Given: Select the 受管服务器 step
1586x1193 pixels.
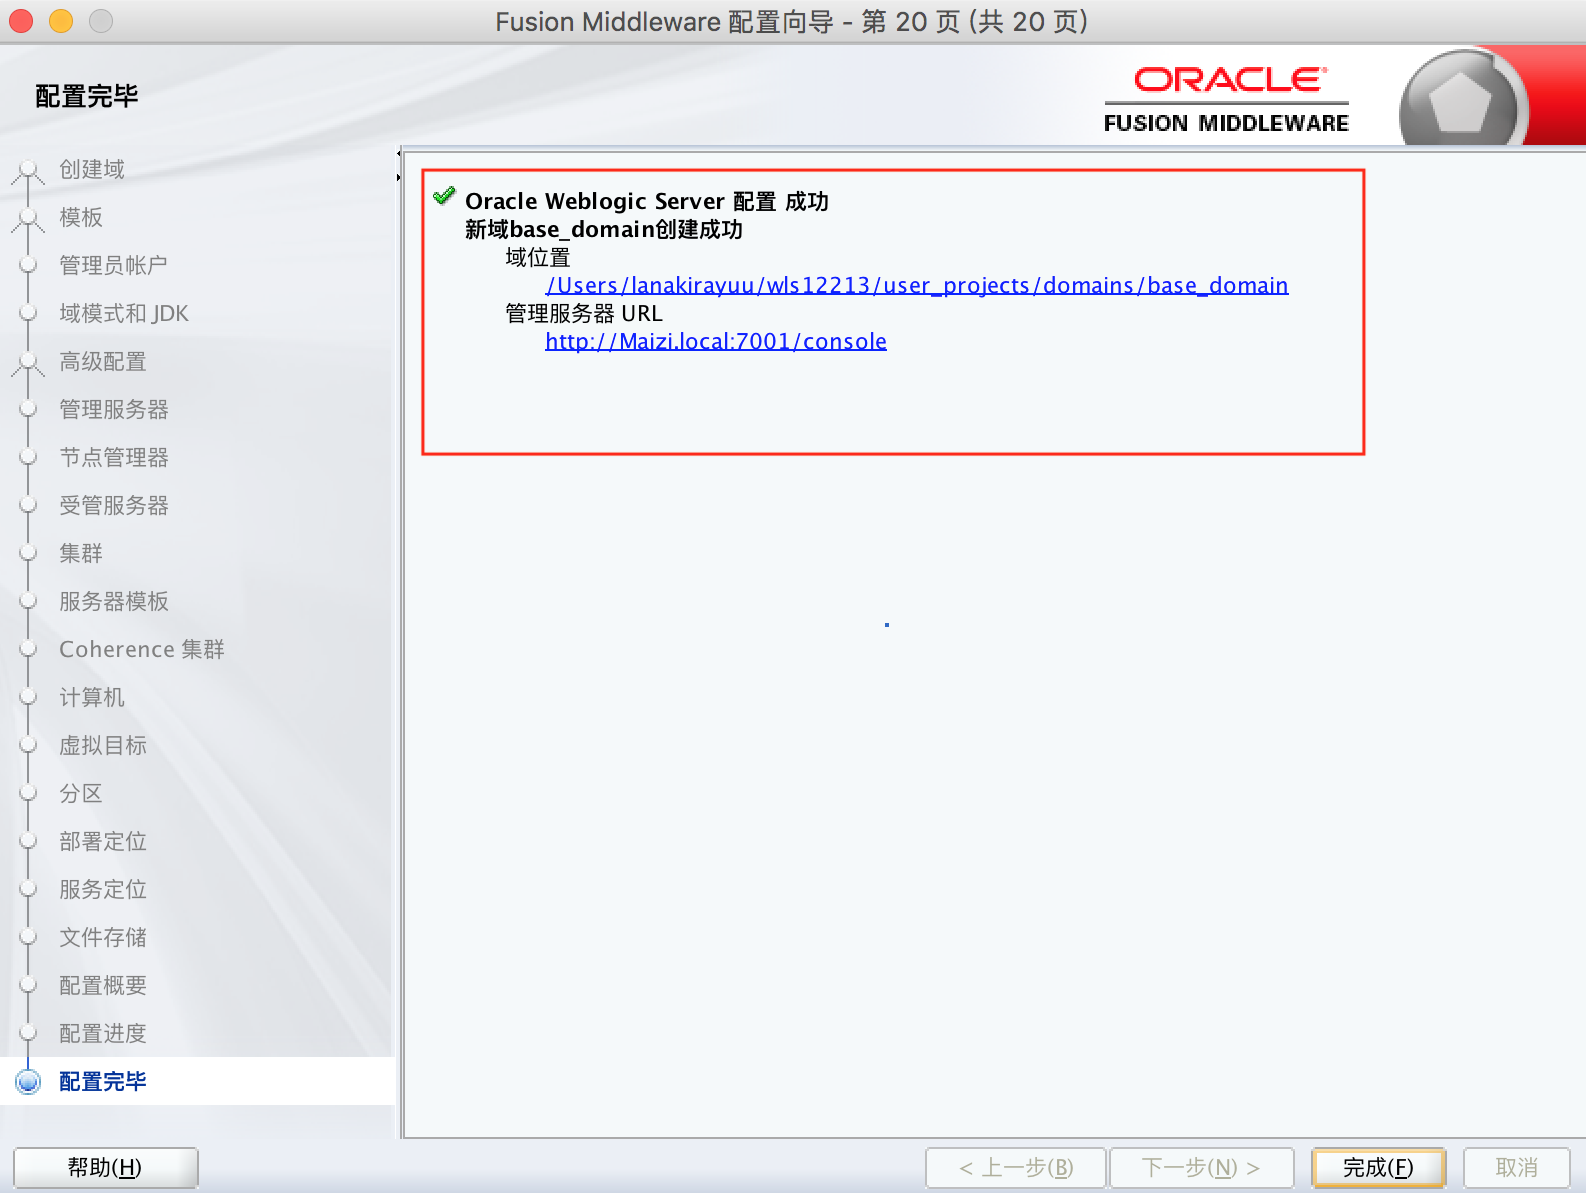Looking at the screenshot, I should 114,506.
